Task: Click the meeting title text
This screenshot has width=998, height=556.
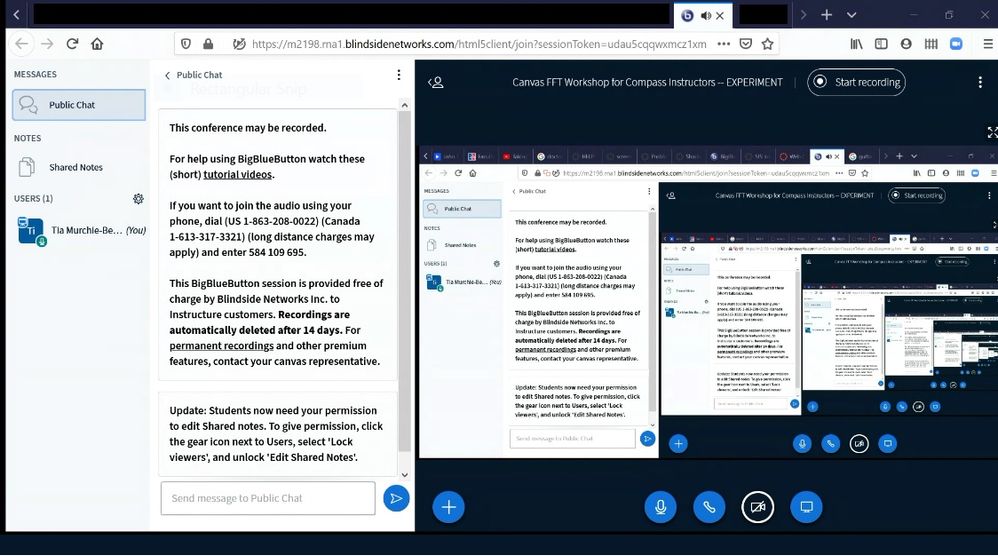Action: point(647,82)
